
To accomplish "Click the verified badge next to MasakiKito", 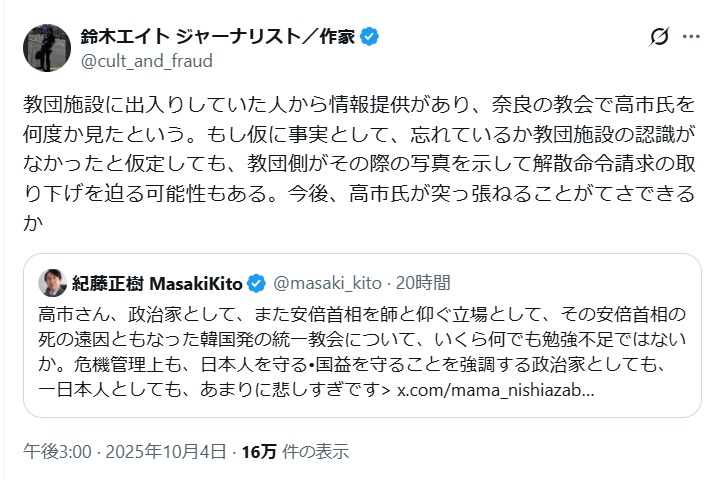I will (x=256, y=283).
